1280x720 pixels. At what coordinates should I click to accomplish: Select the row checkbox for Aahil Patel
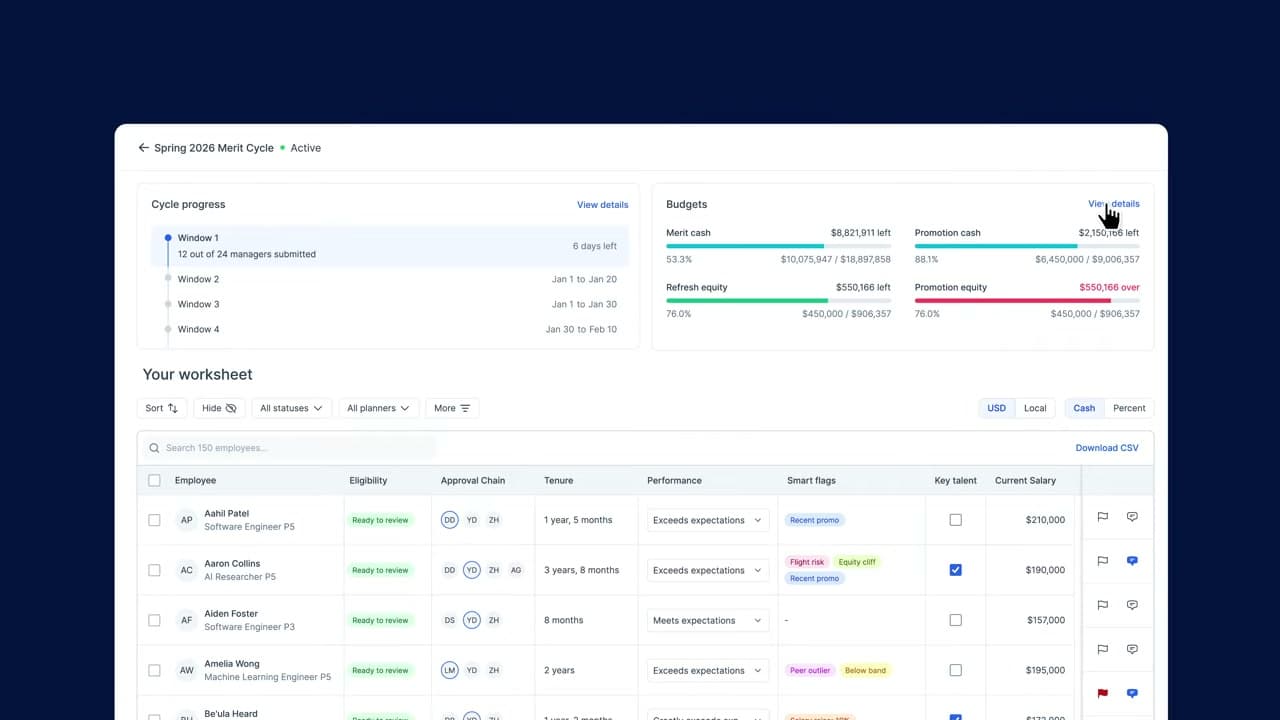(x=154, y=520)
